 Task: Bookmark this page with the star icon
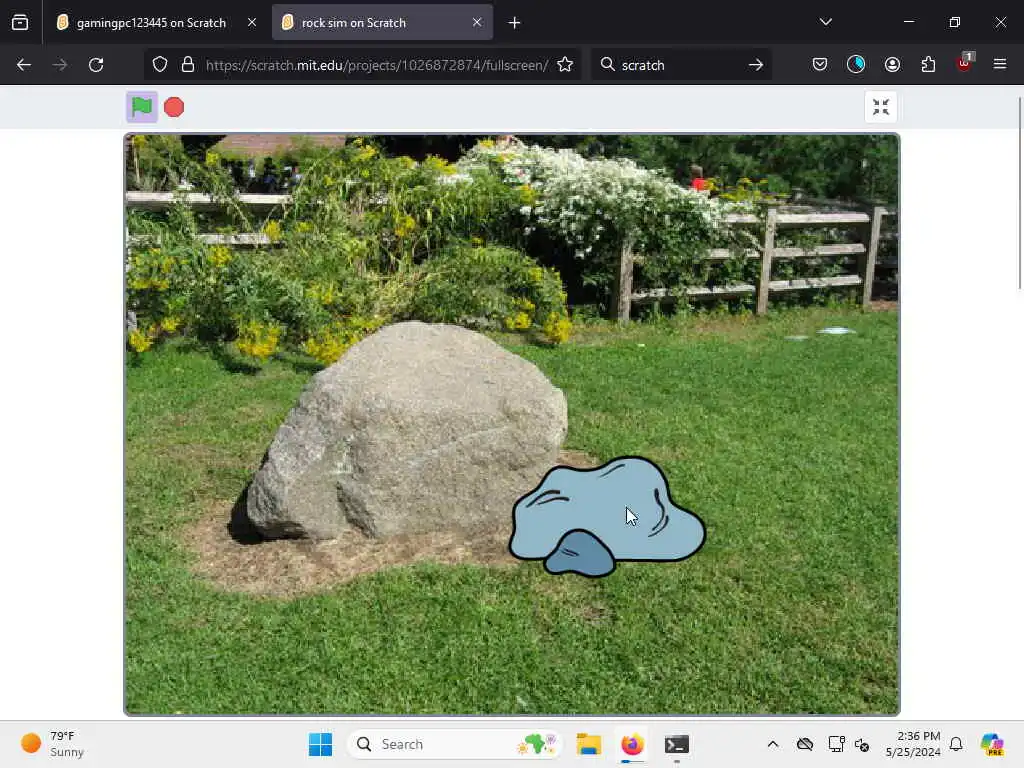click(x=565, y=65)
